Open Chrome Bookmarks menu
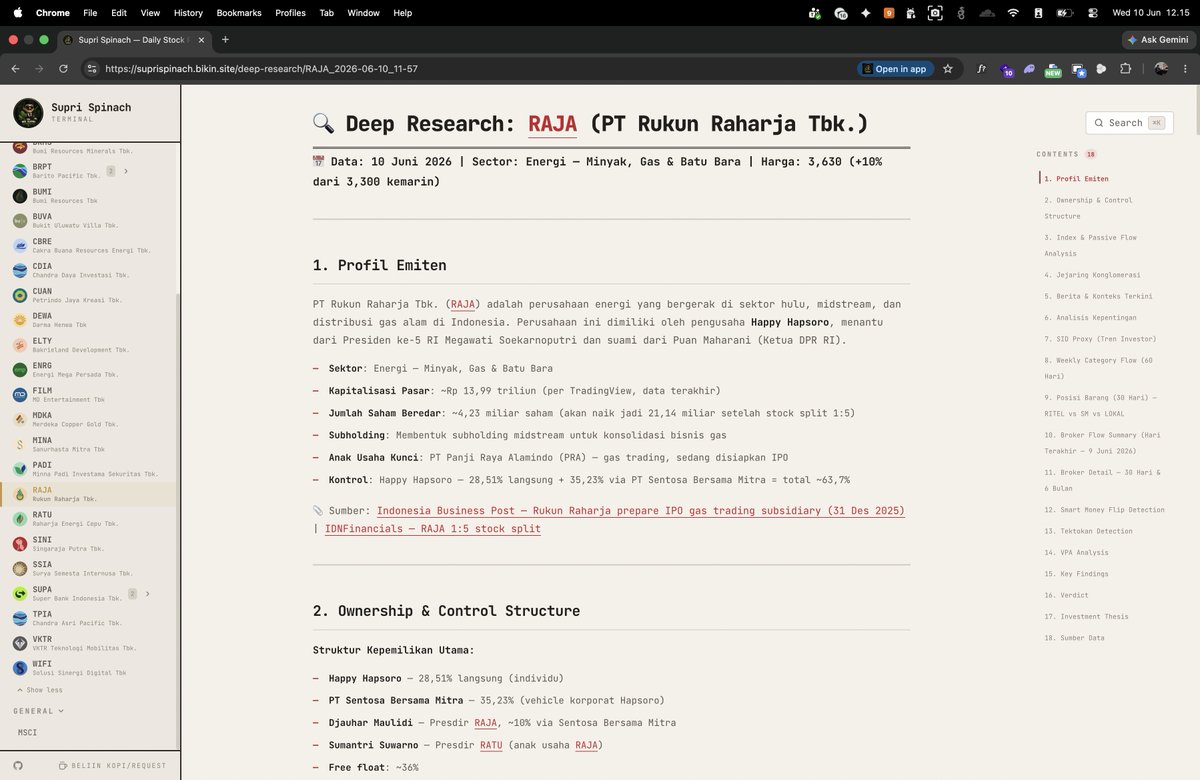Viewport: 1200px width, 780px height. click(238, 13)
